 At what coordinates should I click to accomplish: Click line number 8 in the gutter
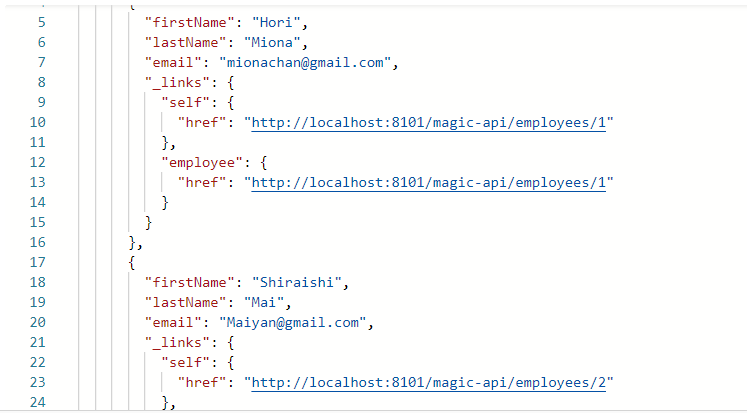(41, 83)
